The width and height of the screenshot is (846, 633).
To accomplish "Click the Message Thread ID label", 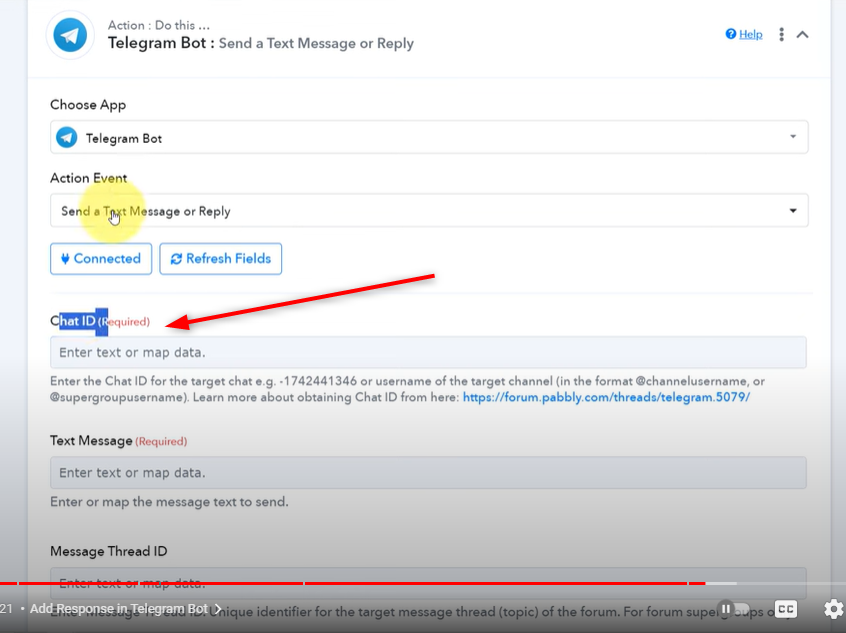I will 108,551.
